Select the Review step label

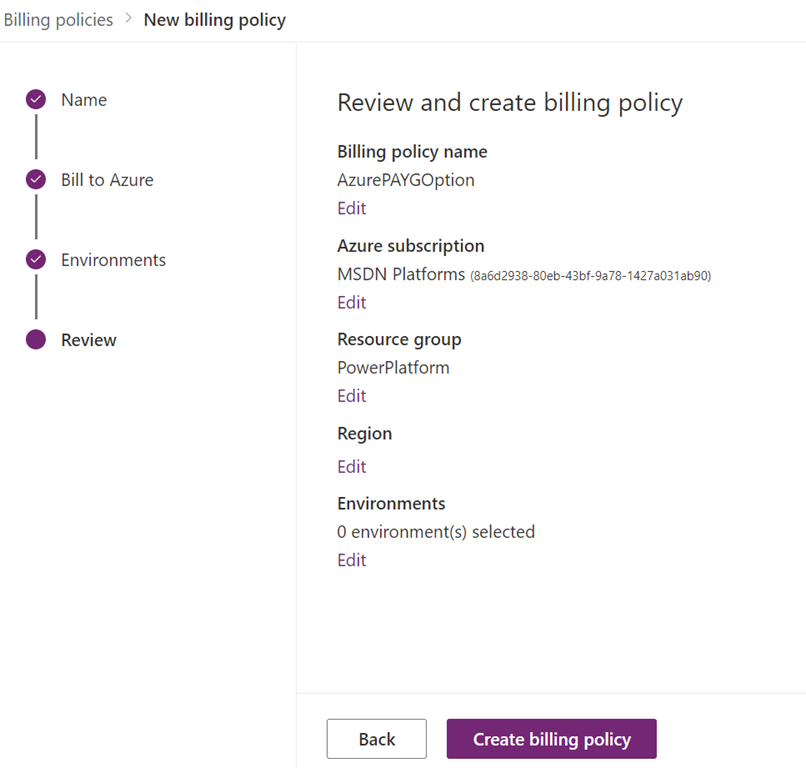pyautogui.click(x=89, y=340)
